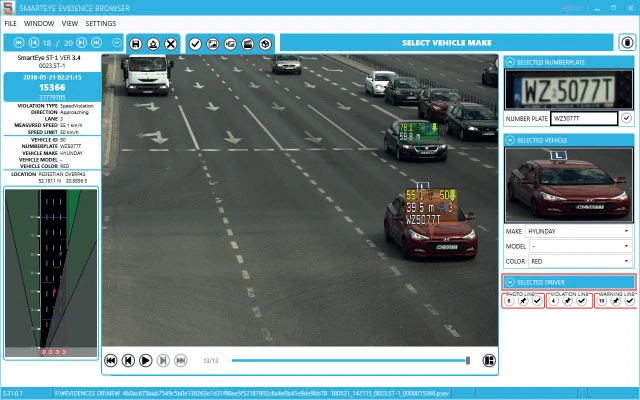This screenshot has height=400, width=640.
Task: Open the WINDOW menu
Action: coord(39,23)
